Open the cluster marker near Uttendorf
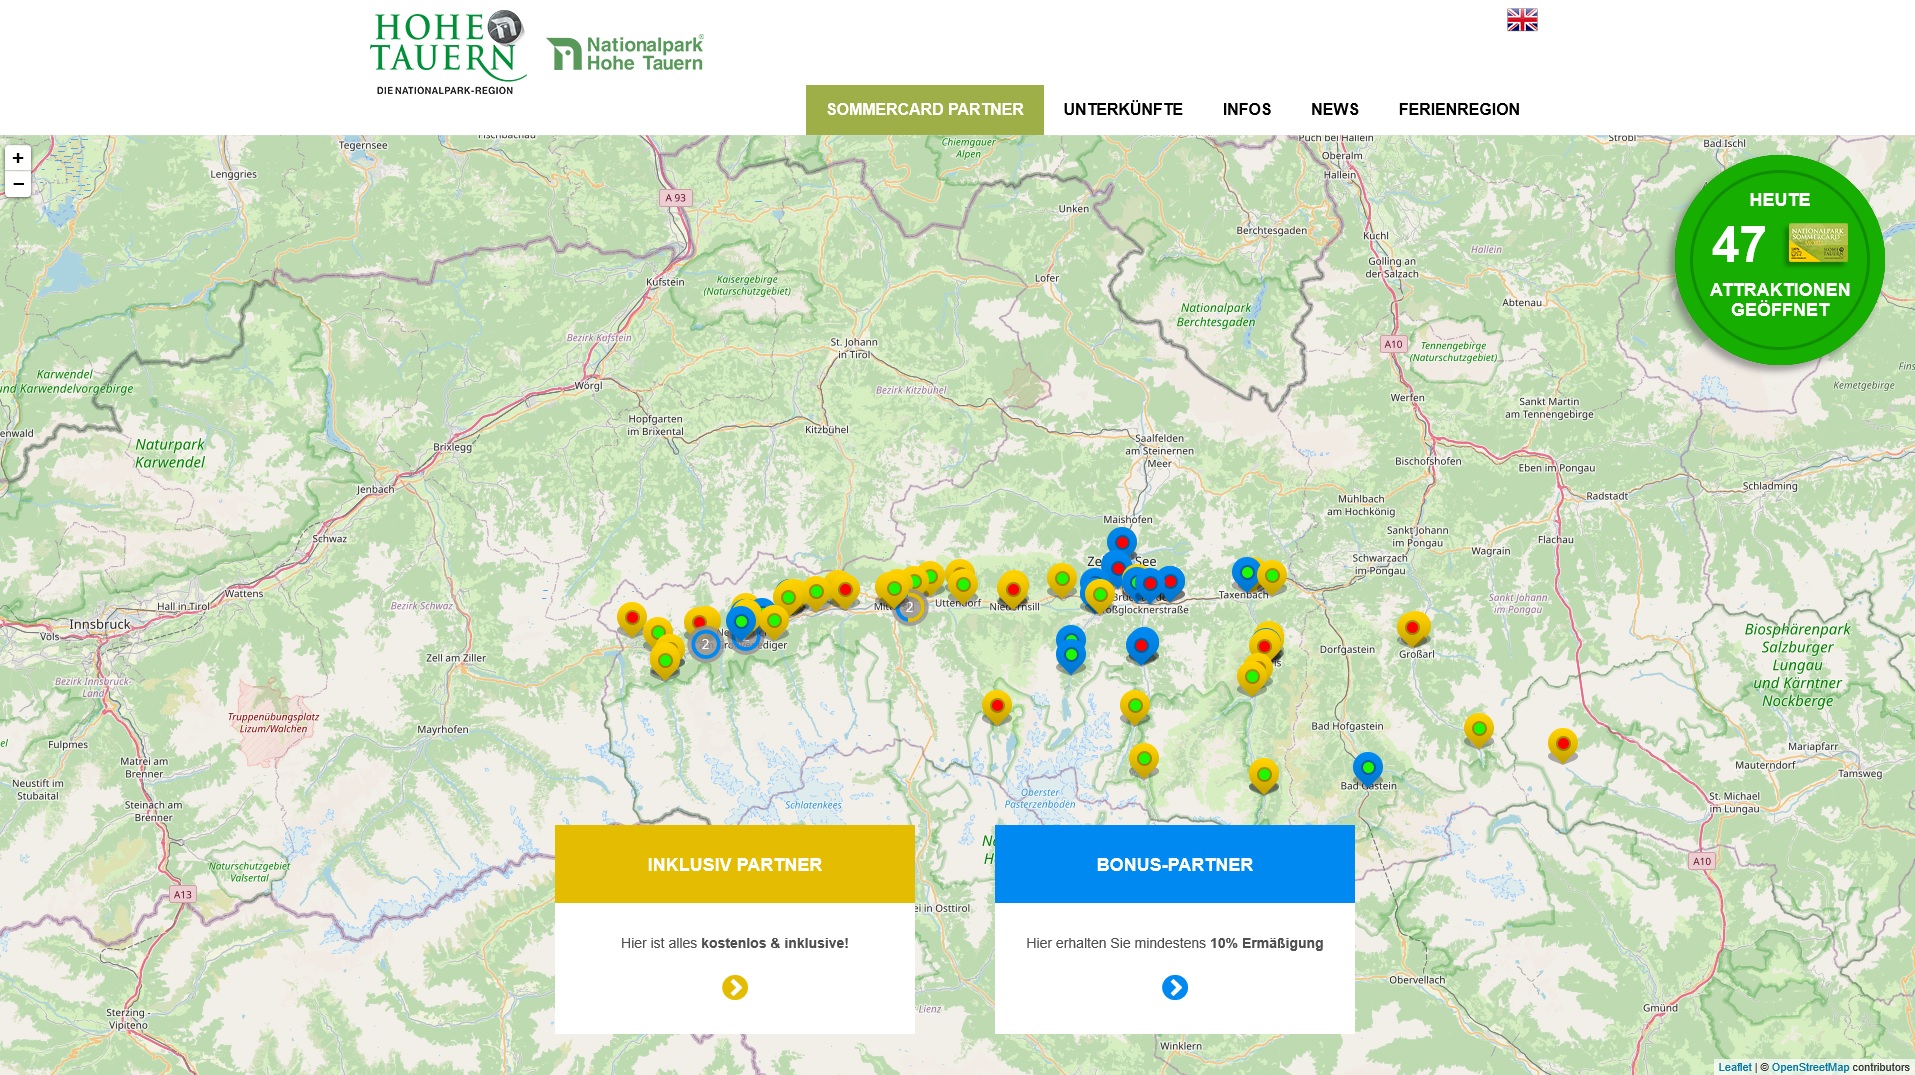1915x1075 pixels. (909, 607)
